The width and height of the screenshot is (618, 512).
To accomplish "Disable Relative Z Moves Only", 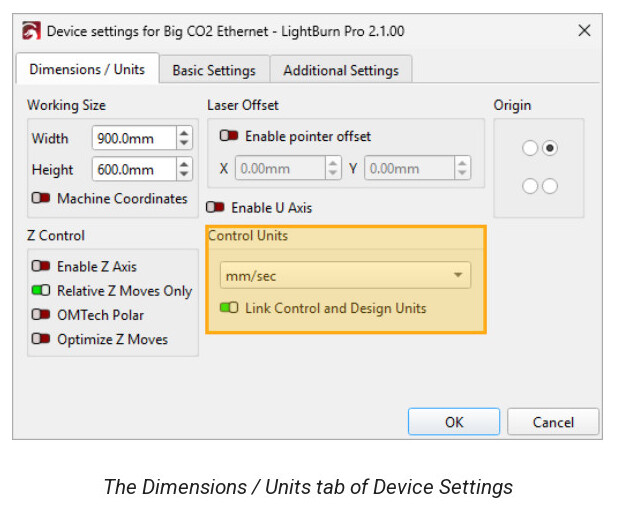I will click(x=41, y=291).
